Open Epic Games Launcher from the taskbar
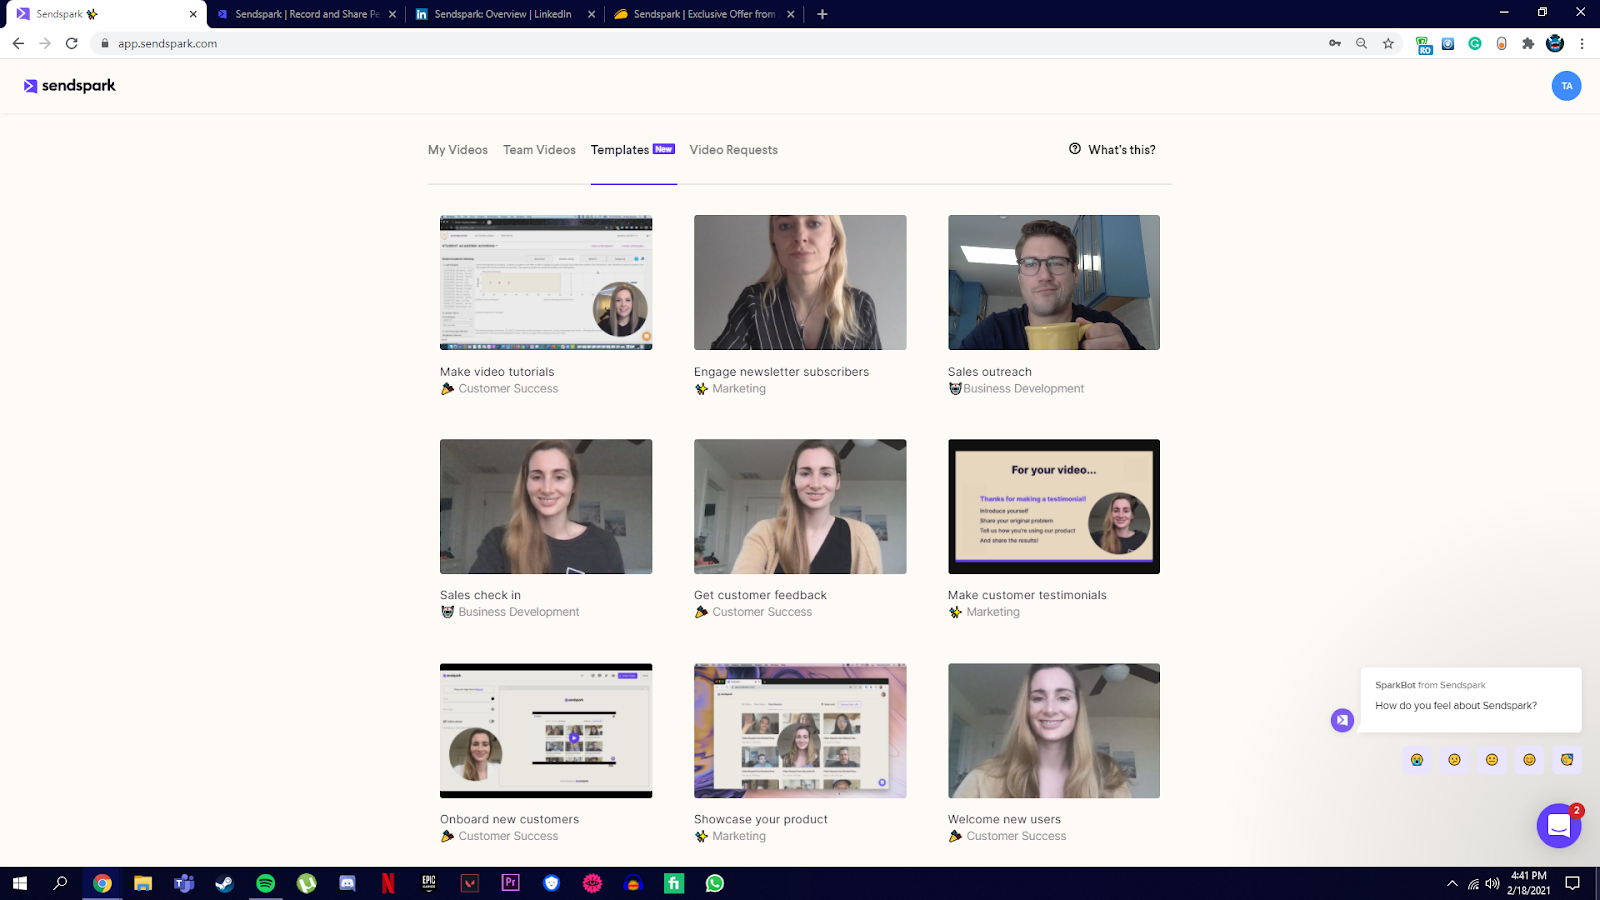Viewport: 1600px width, 900px height. click(x=429, y=883)
